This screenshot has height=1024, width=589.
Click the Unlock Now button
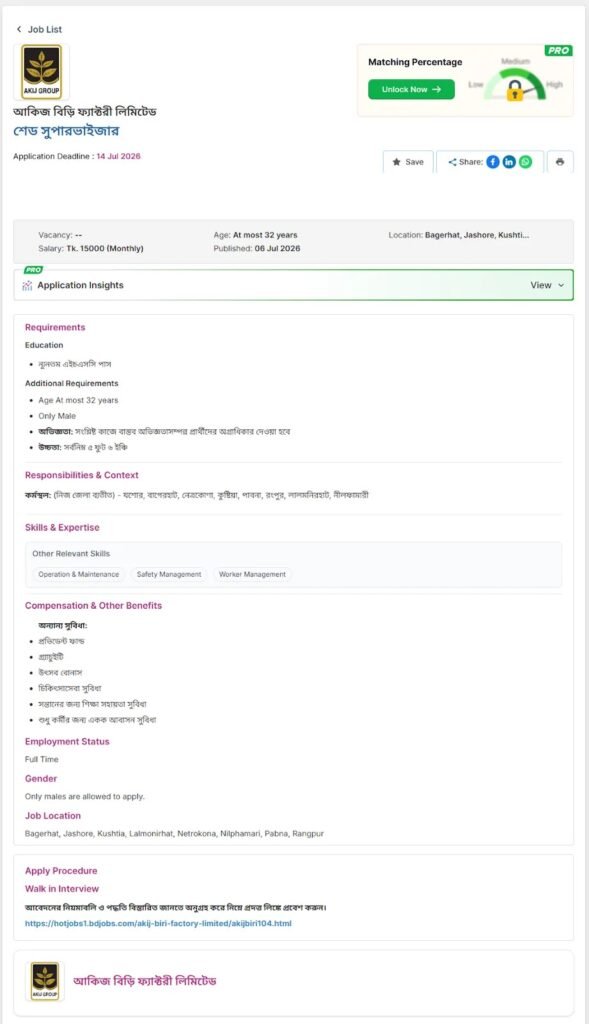click(411, 89)
